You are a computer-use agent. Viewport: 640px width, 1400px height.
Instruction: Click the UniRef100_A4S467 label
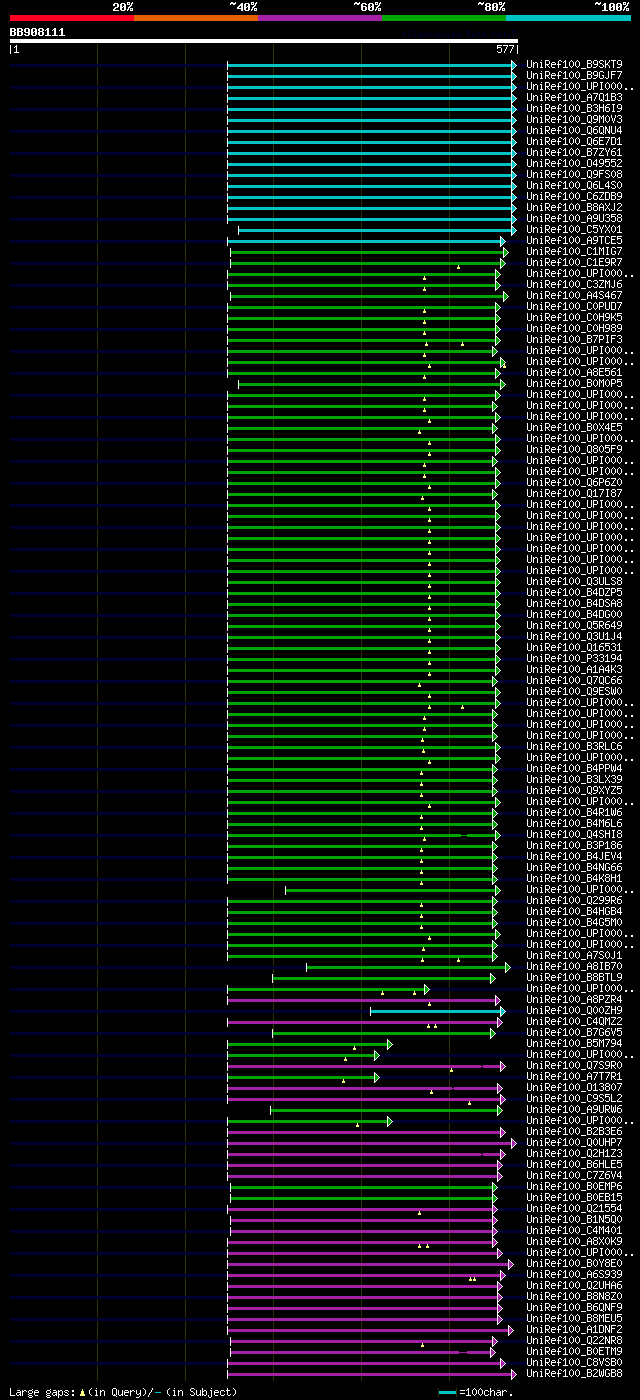click(x=574, y=295)
